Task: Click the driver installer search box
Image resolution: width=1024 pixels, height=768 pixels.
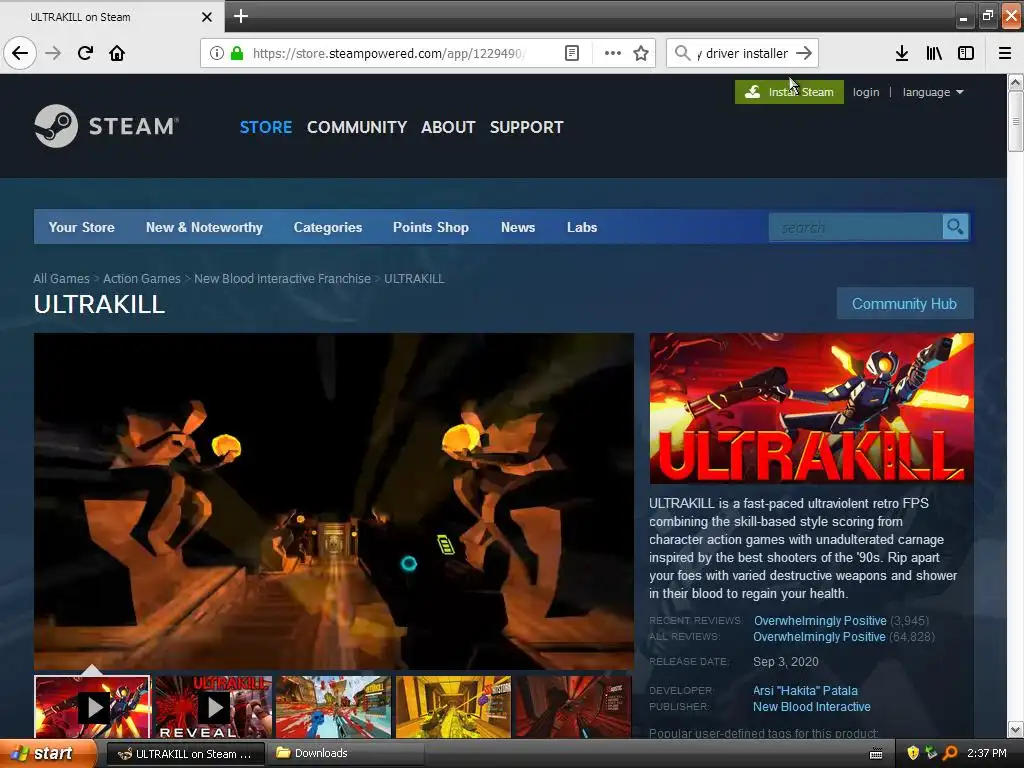Action: 742,53
